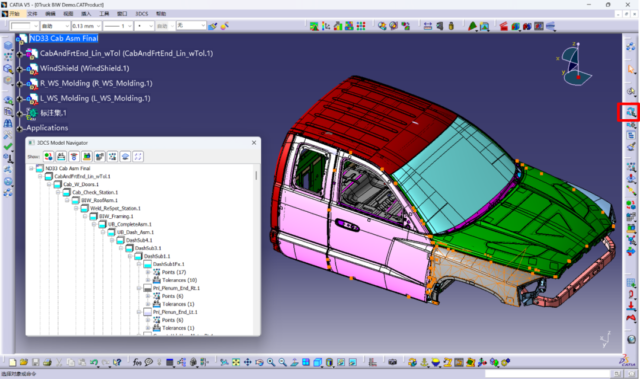
Task: Click the globe icon at right toolbar bottom
Action: point(631,339)
